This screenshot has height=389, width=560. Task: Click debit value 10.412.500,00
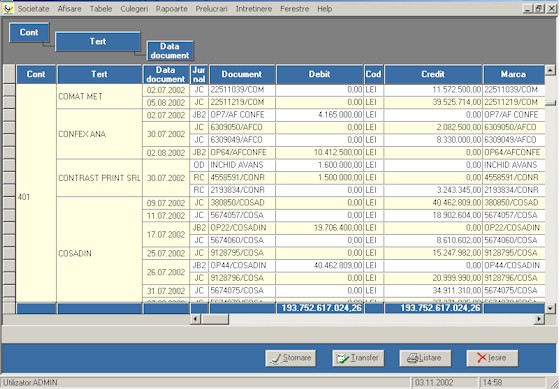(x=320, y=153)
